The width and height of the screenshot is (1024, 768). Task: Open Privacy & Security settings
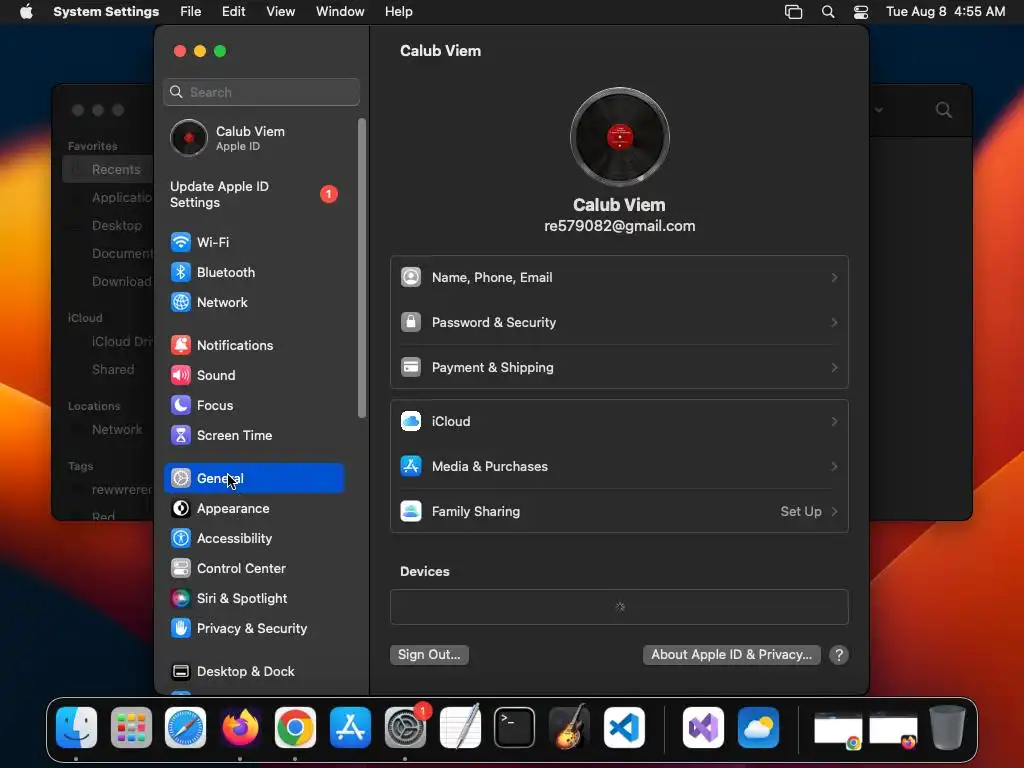coord(253,629)
